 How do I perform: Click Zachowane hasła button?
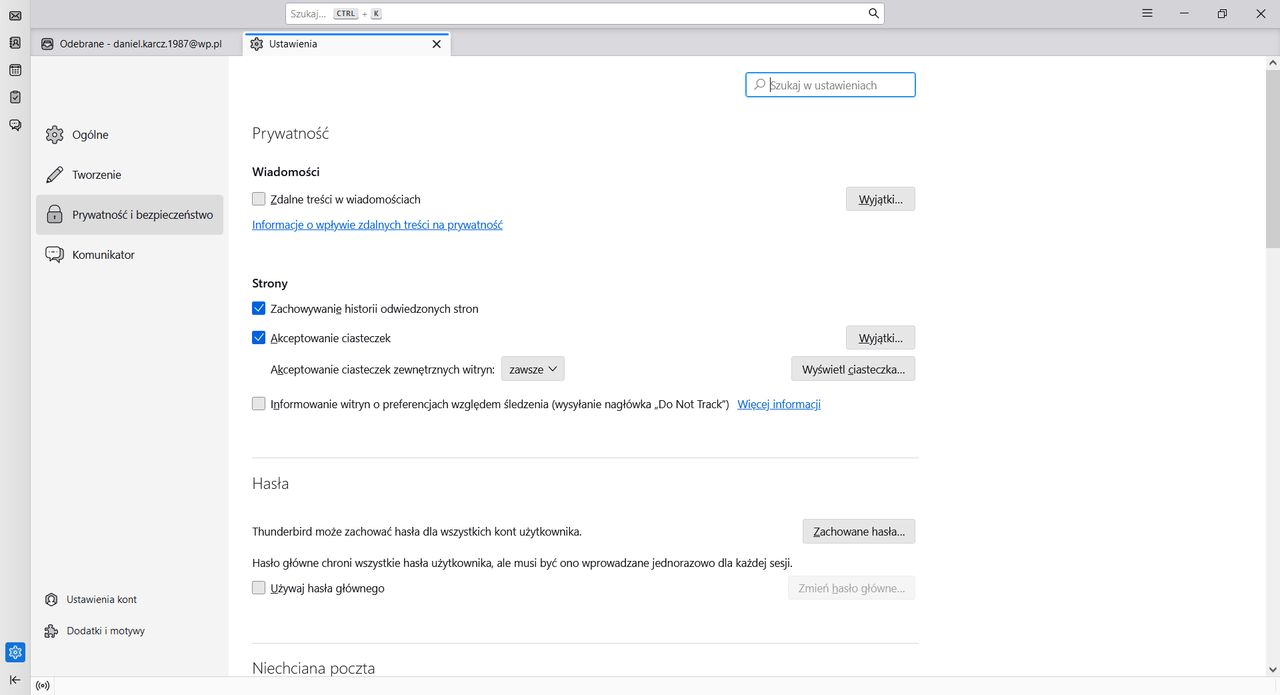pyautogui.click(x=859, y=531)
